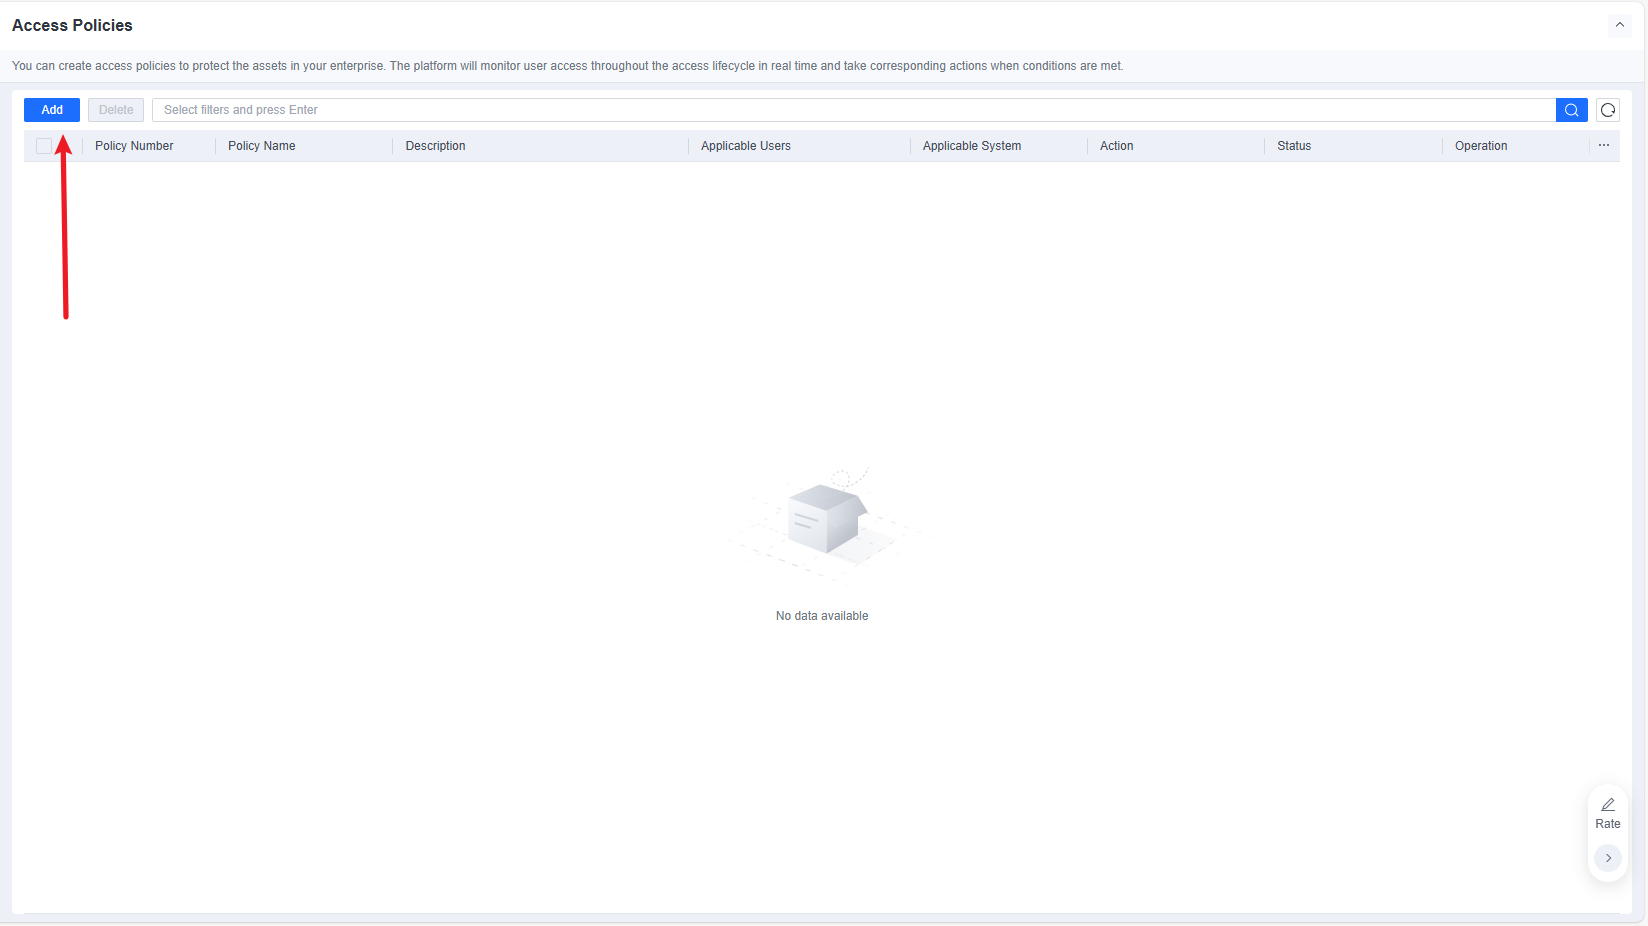
Task: Click the Access Policies heading
Action: tap(72, 25)
